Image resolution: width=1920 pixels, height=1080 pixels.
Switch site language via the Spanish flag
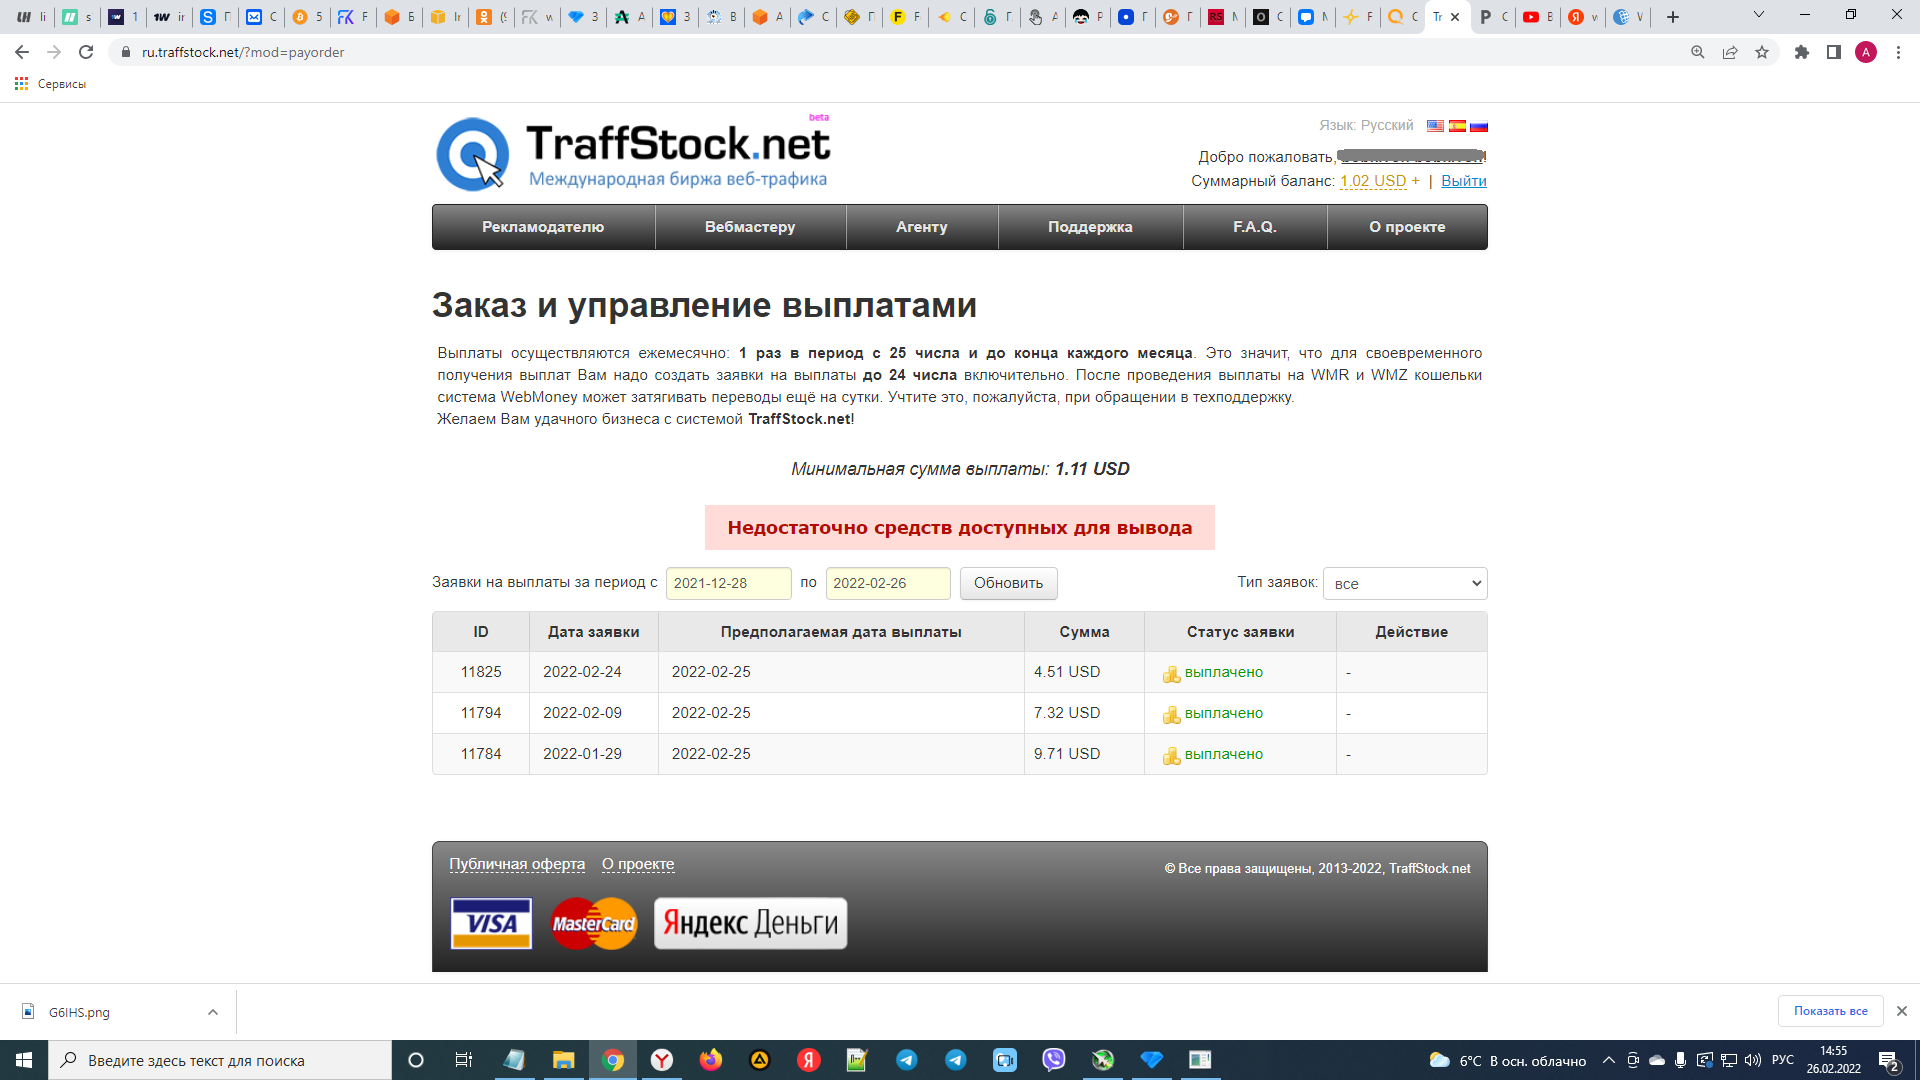click(x=1457, y=126)
